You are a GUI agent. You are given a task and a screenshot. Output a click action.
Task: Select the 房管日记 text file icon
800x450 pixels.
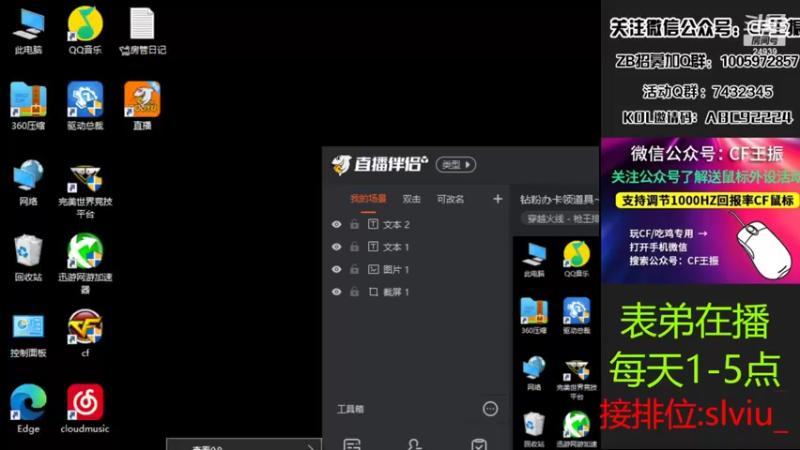[x=142, y=32]
